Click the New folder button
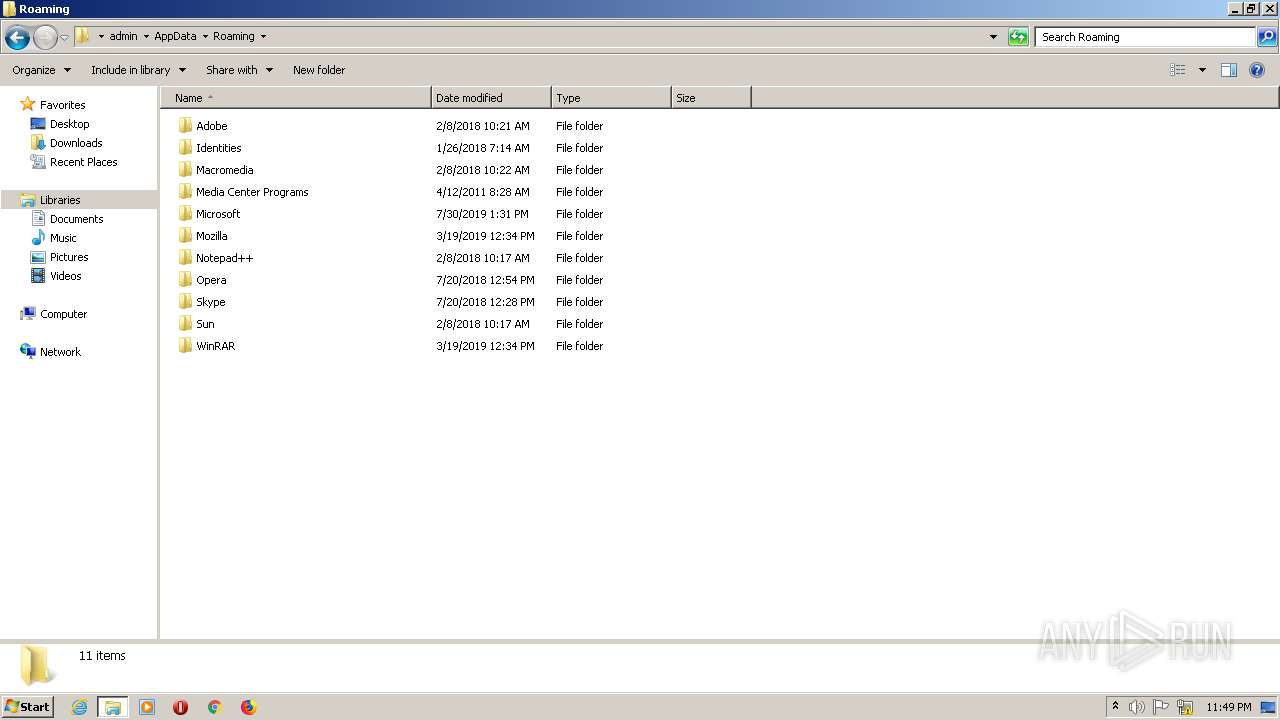 tap(319, 70)
